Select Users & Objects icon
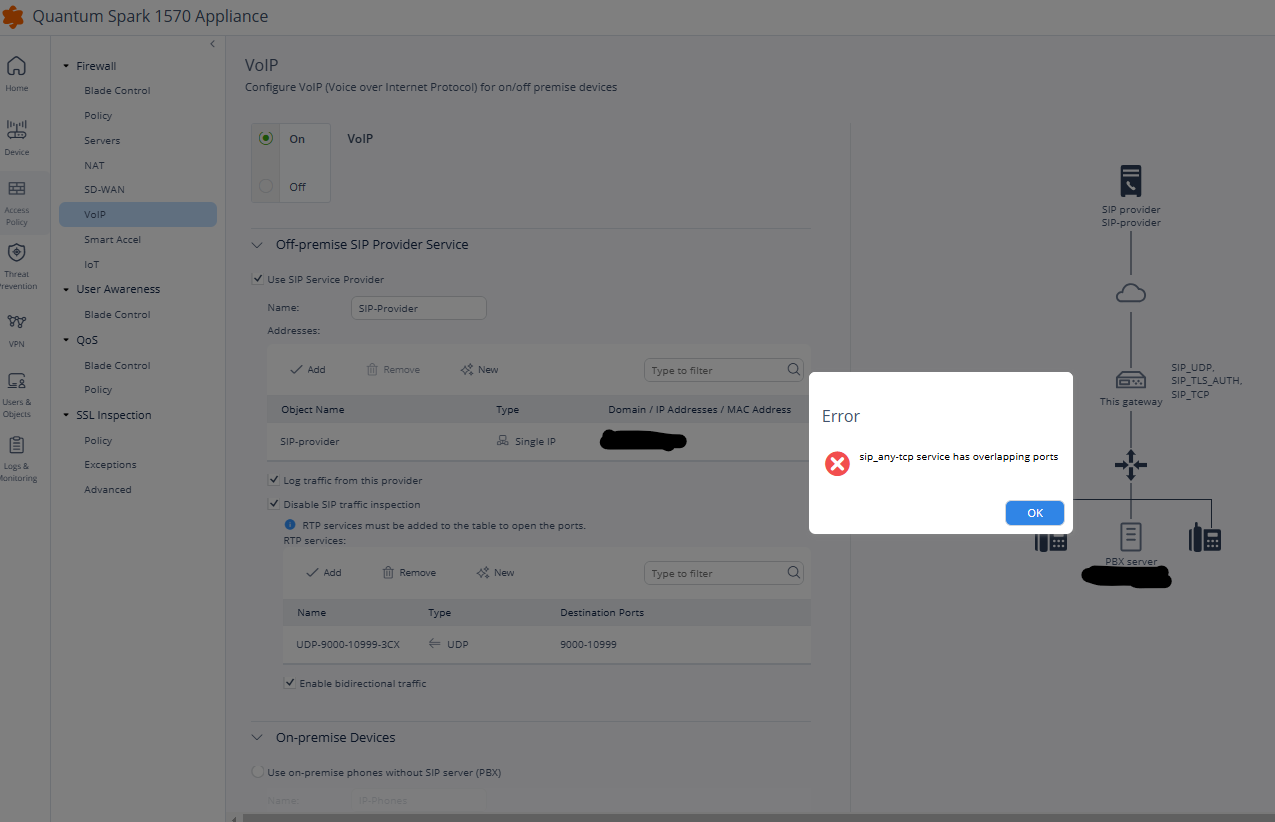Screen dimensions: 1275x822 (16, 390)
